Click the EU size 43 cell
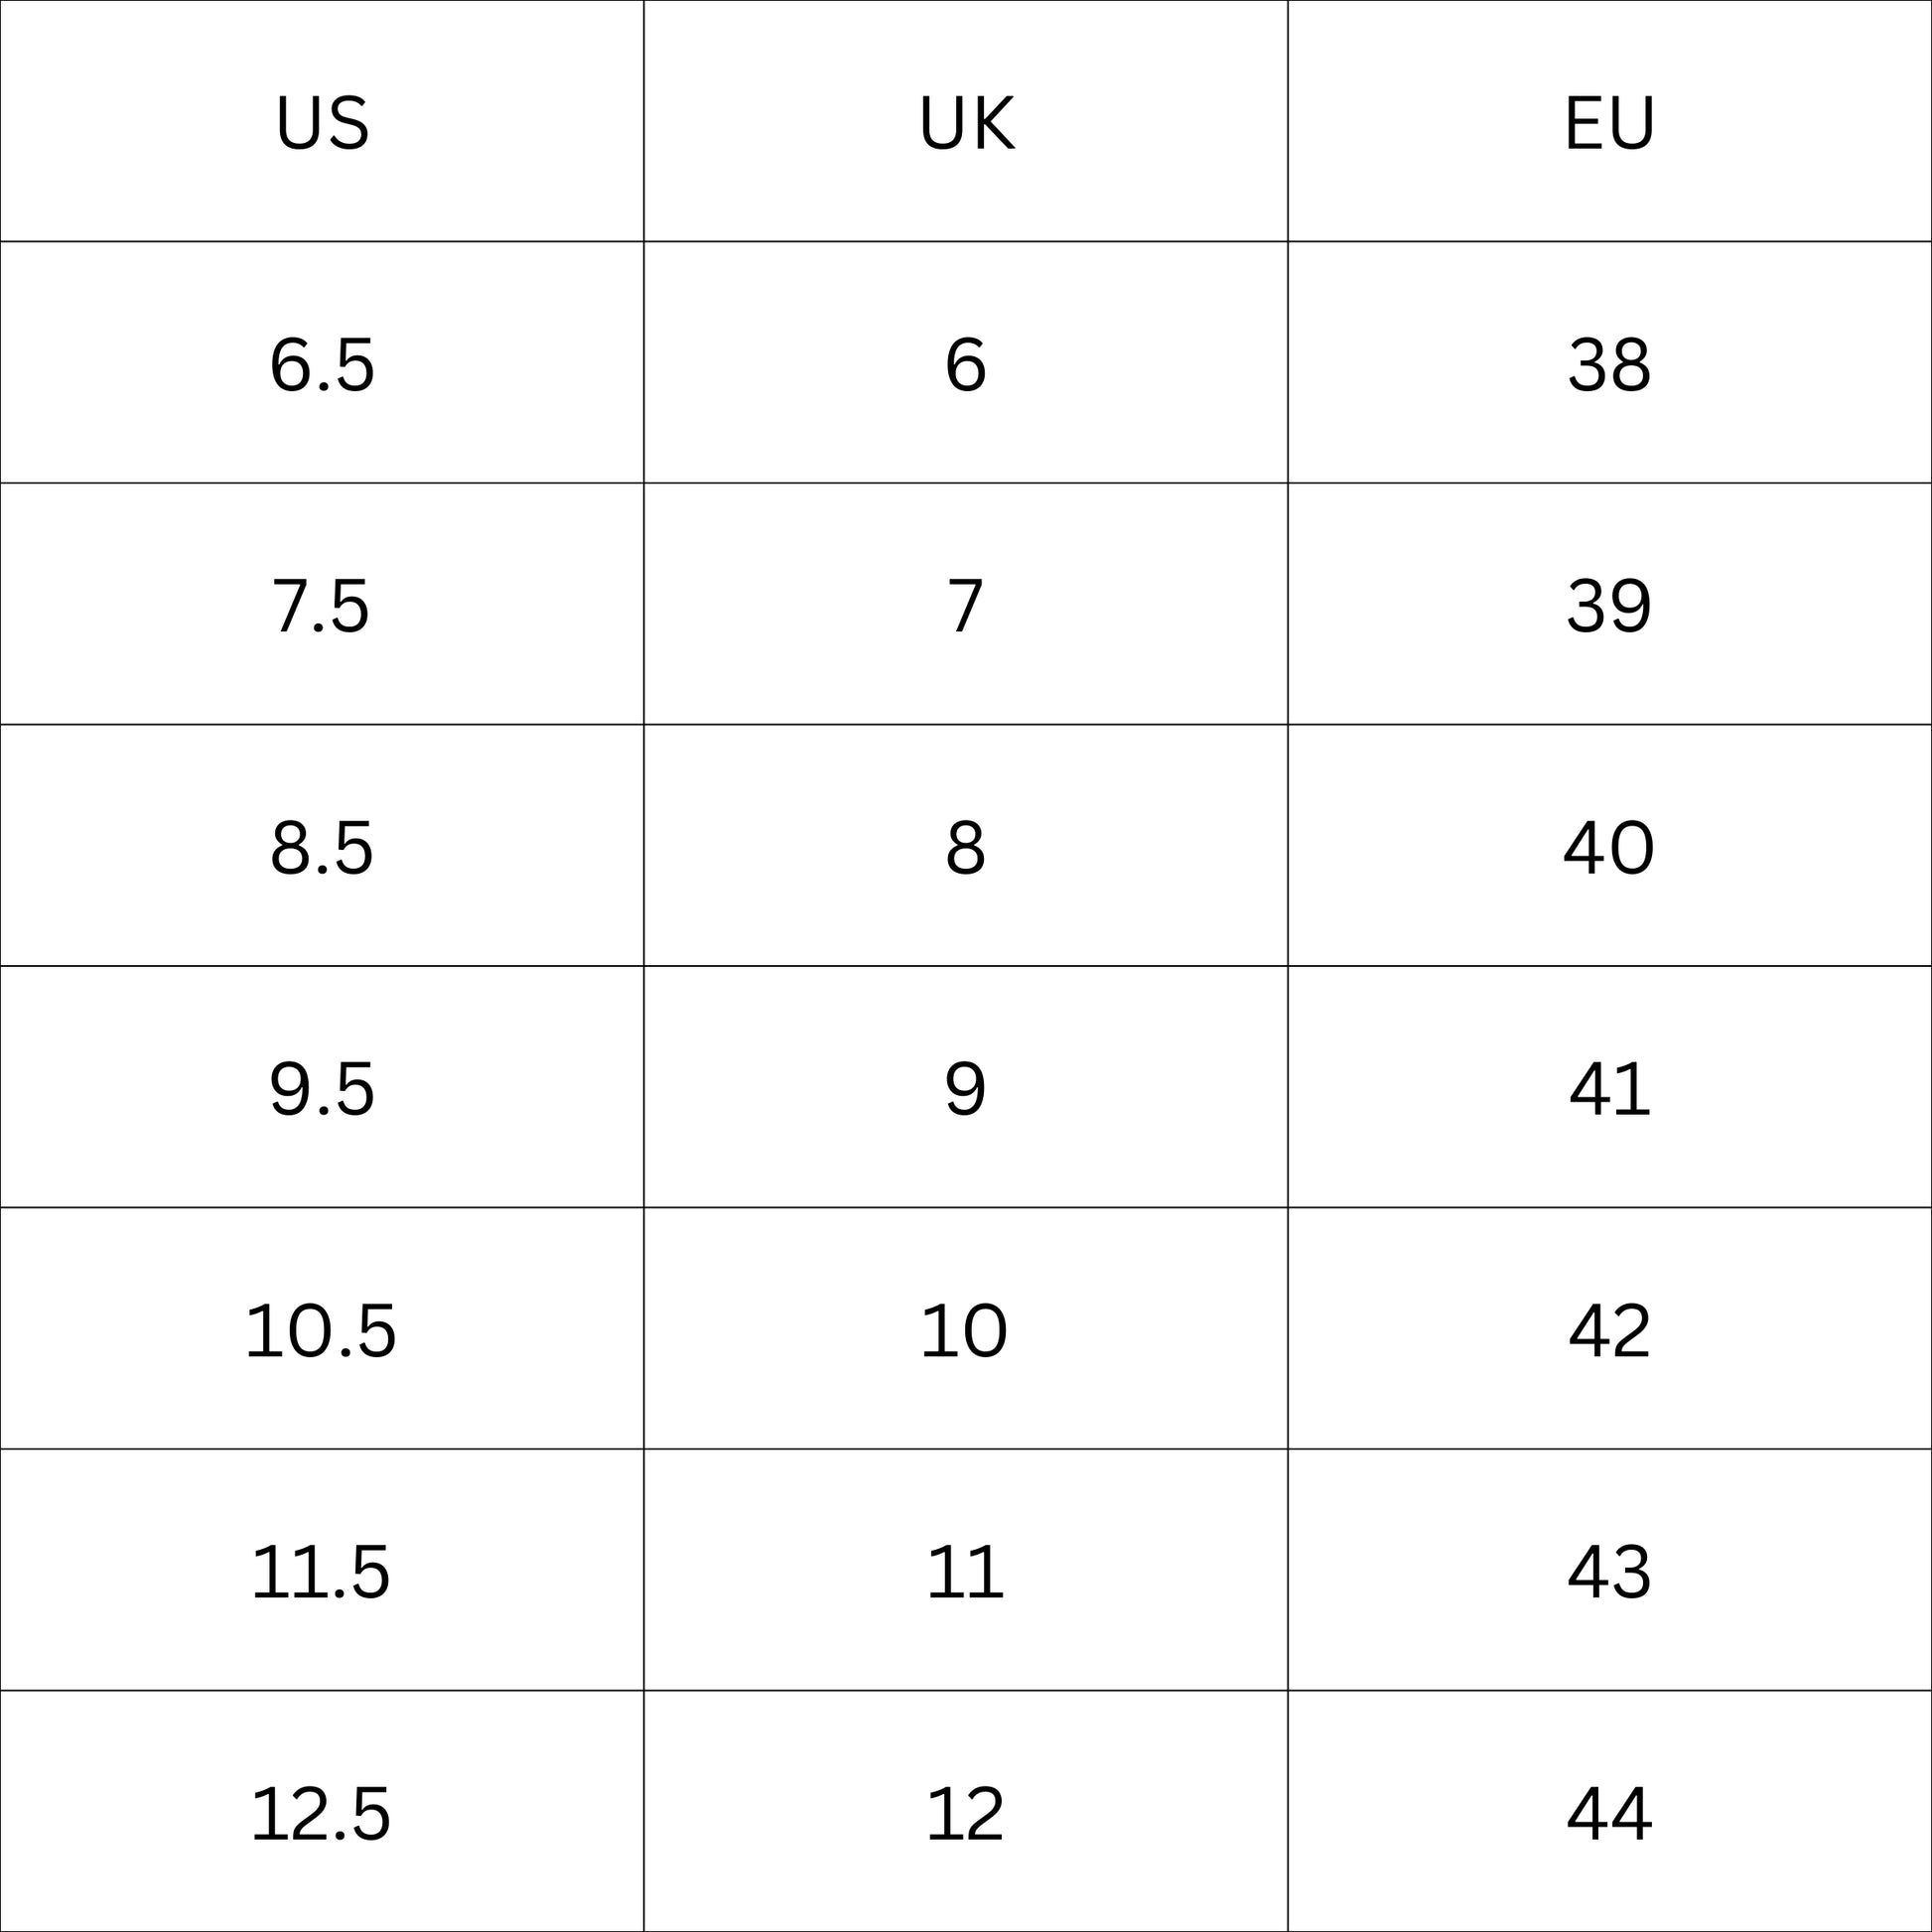Screen dimensions: 1932x1932 pyautogui.click(x=1610, y=1571)
